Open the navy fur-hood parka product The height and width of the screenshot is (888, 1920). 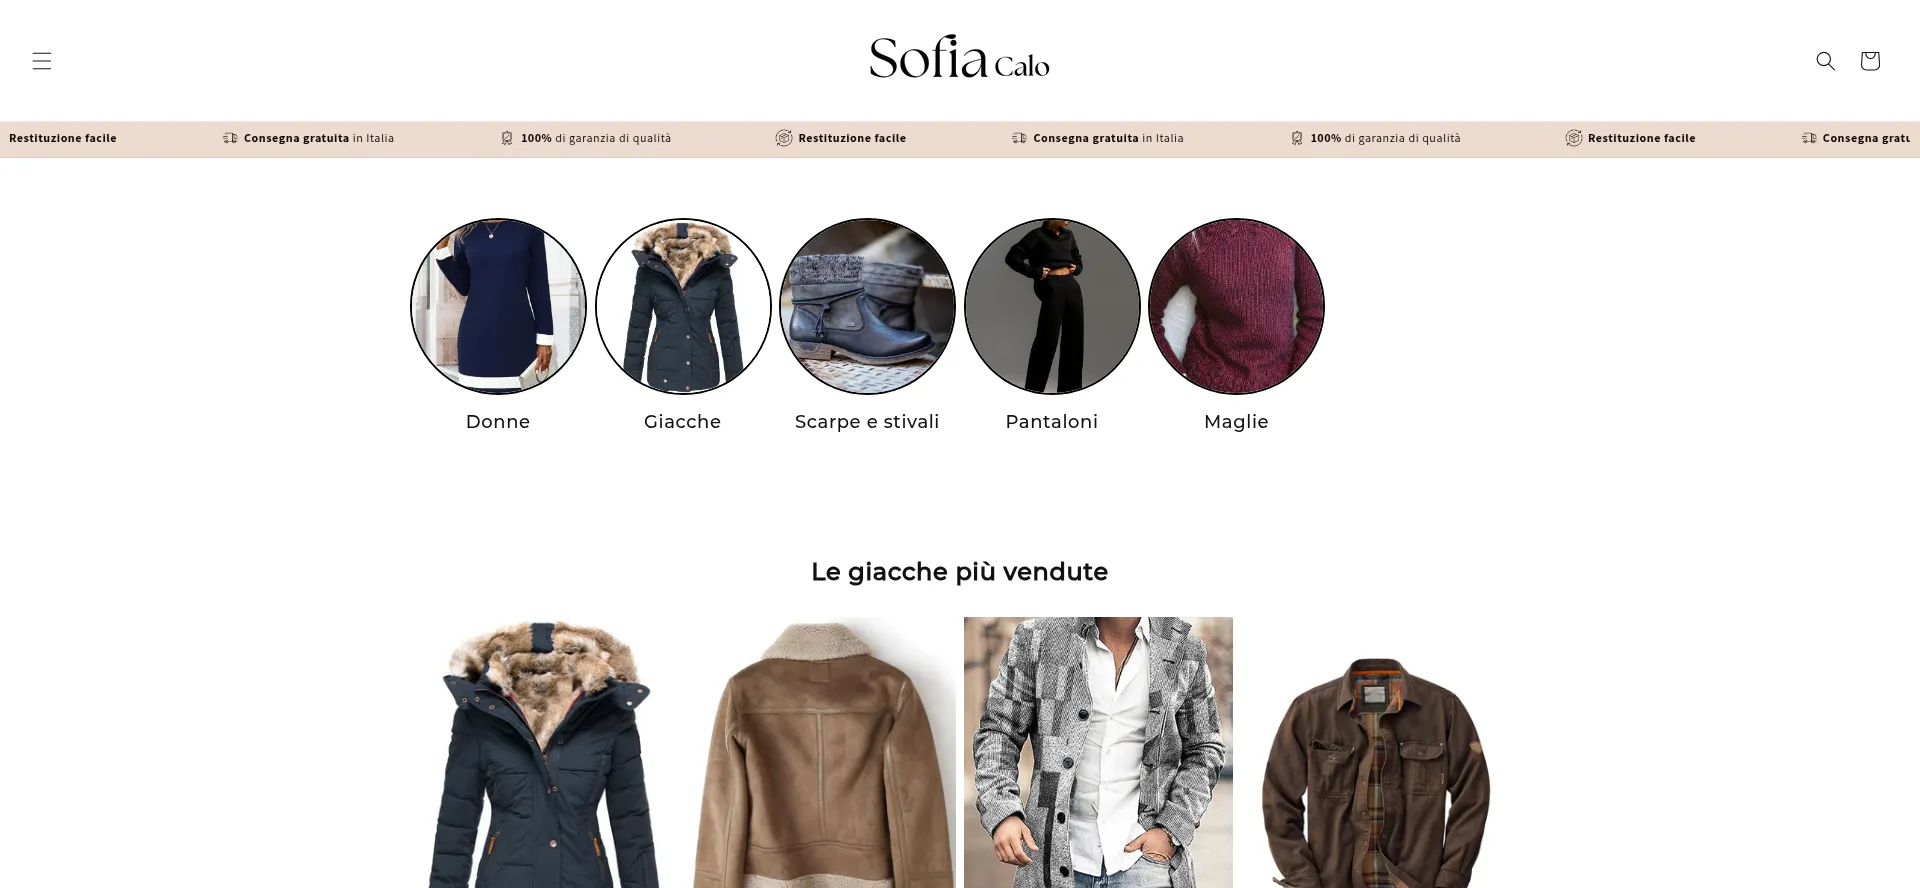click(544, 752)
